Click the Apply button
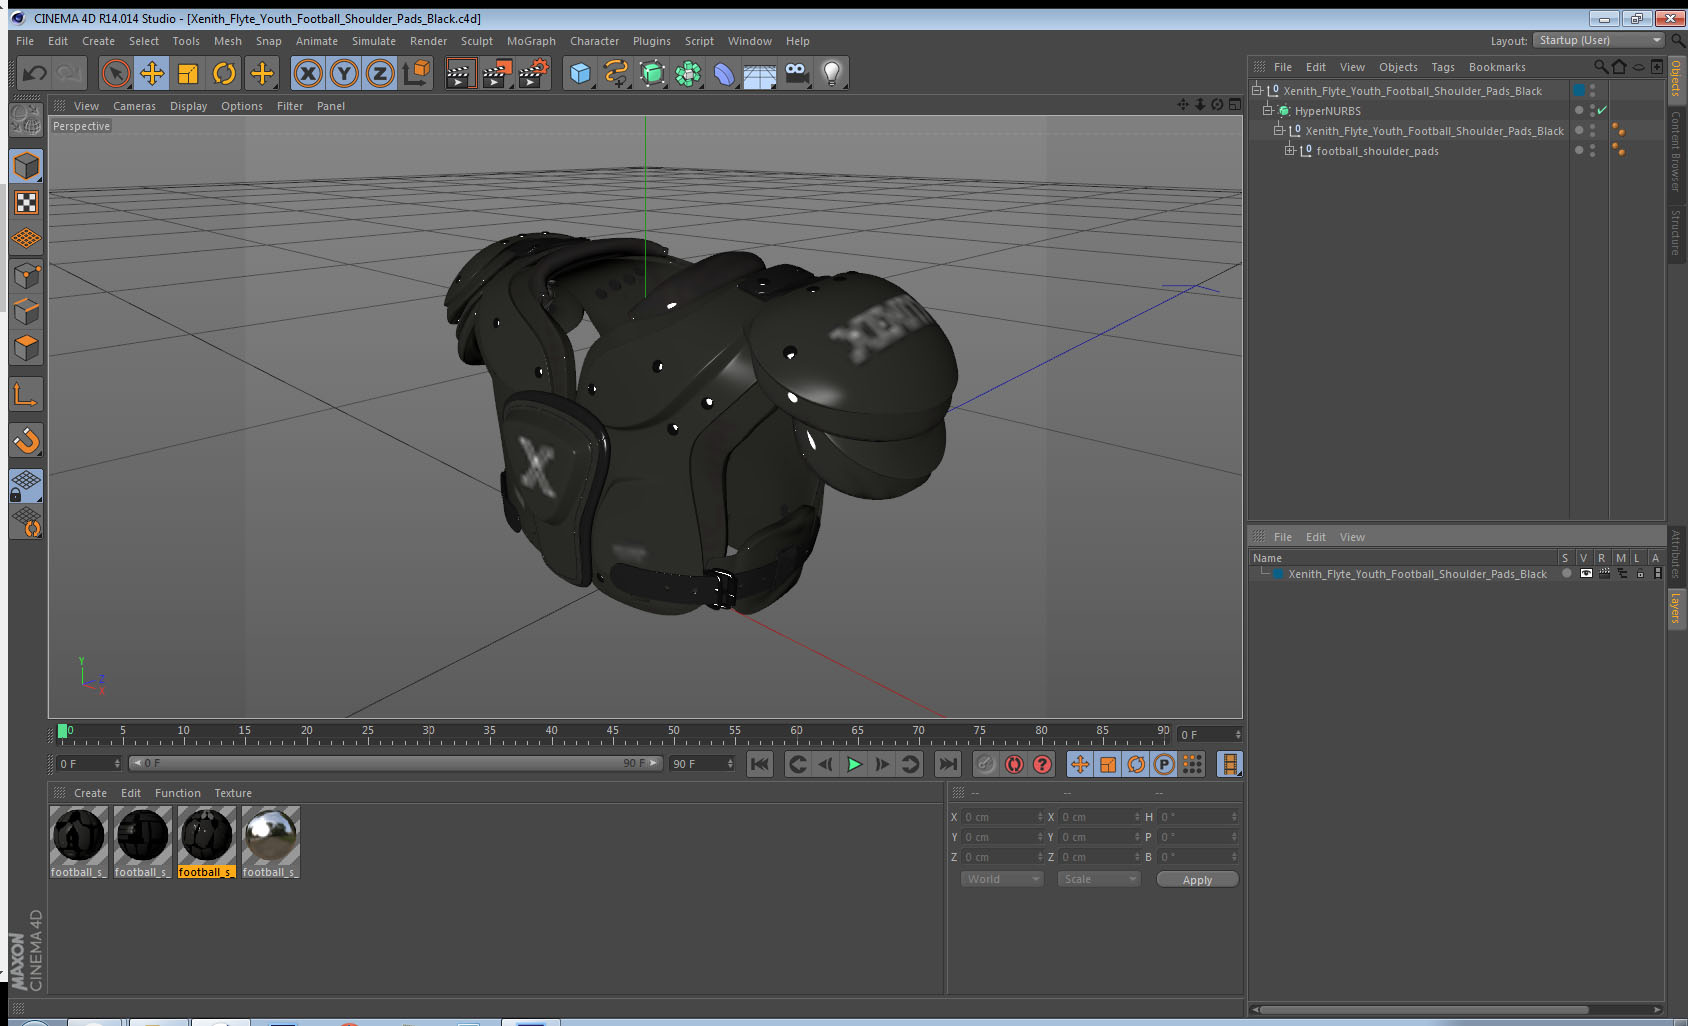This screenshot has width=1688, height=1026. (x=1197, y=880)
